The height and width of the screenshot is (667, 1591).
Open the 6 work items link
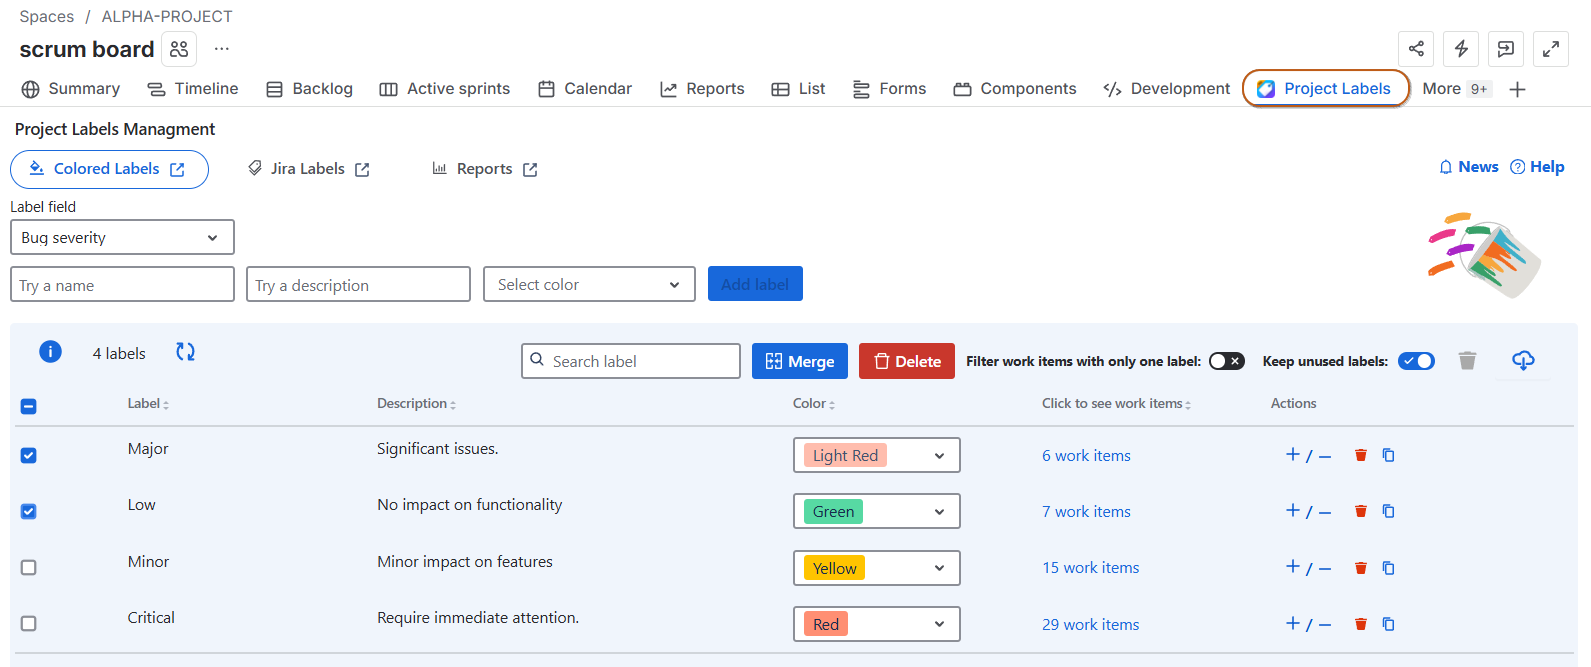[1086, 455]
